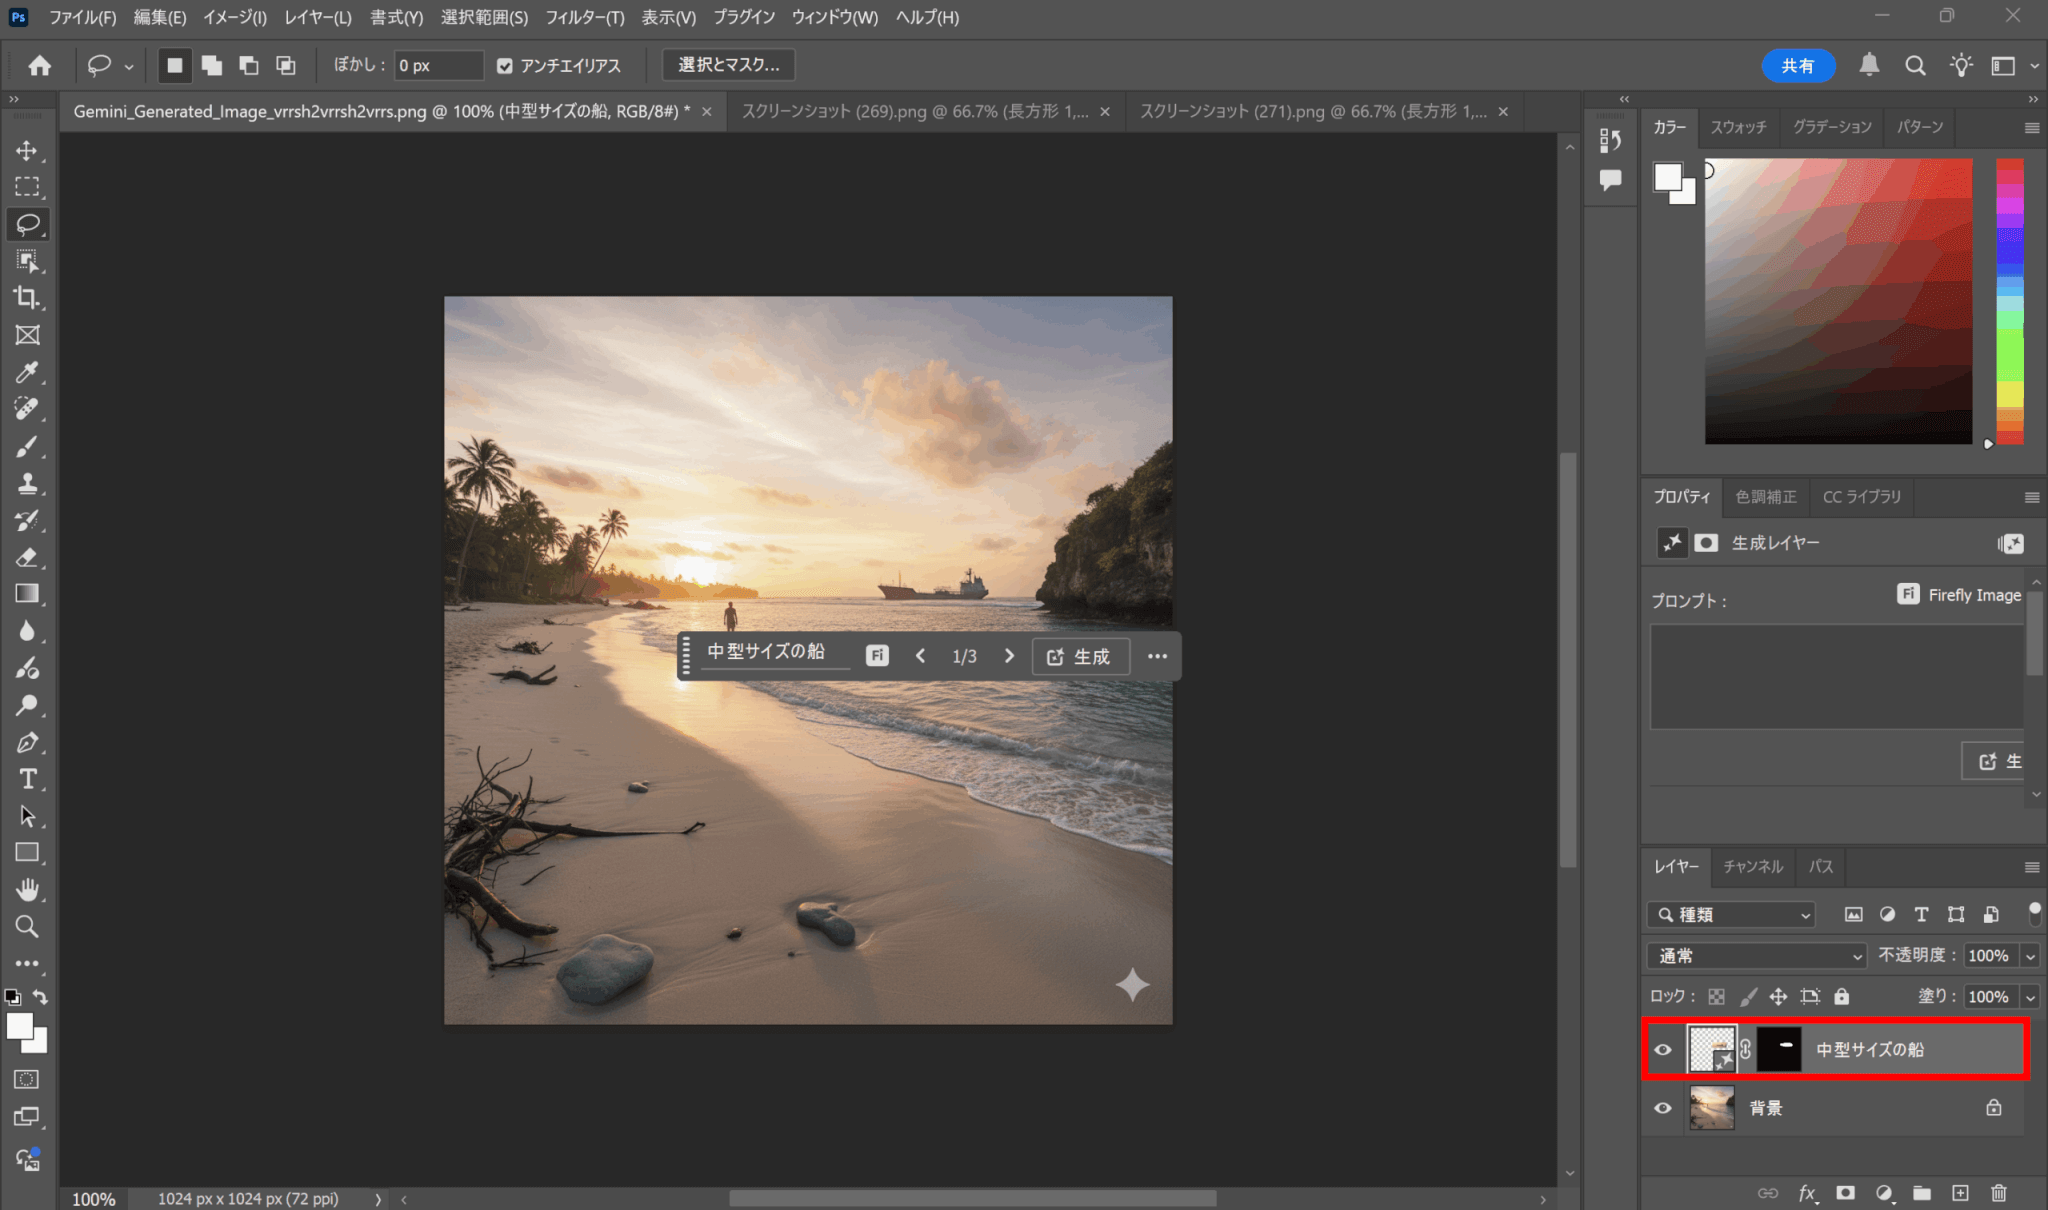Click the add layer mask icon
Screen dimensions: 2048x1210
click(1845, 1193)
